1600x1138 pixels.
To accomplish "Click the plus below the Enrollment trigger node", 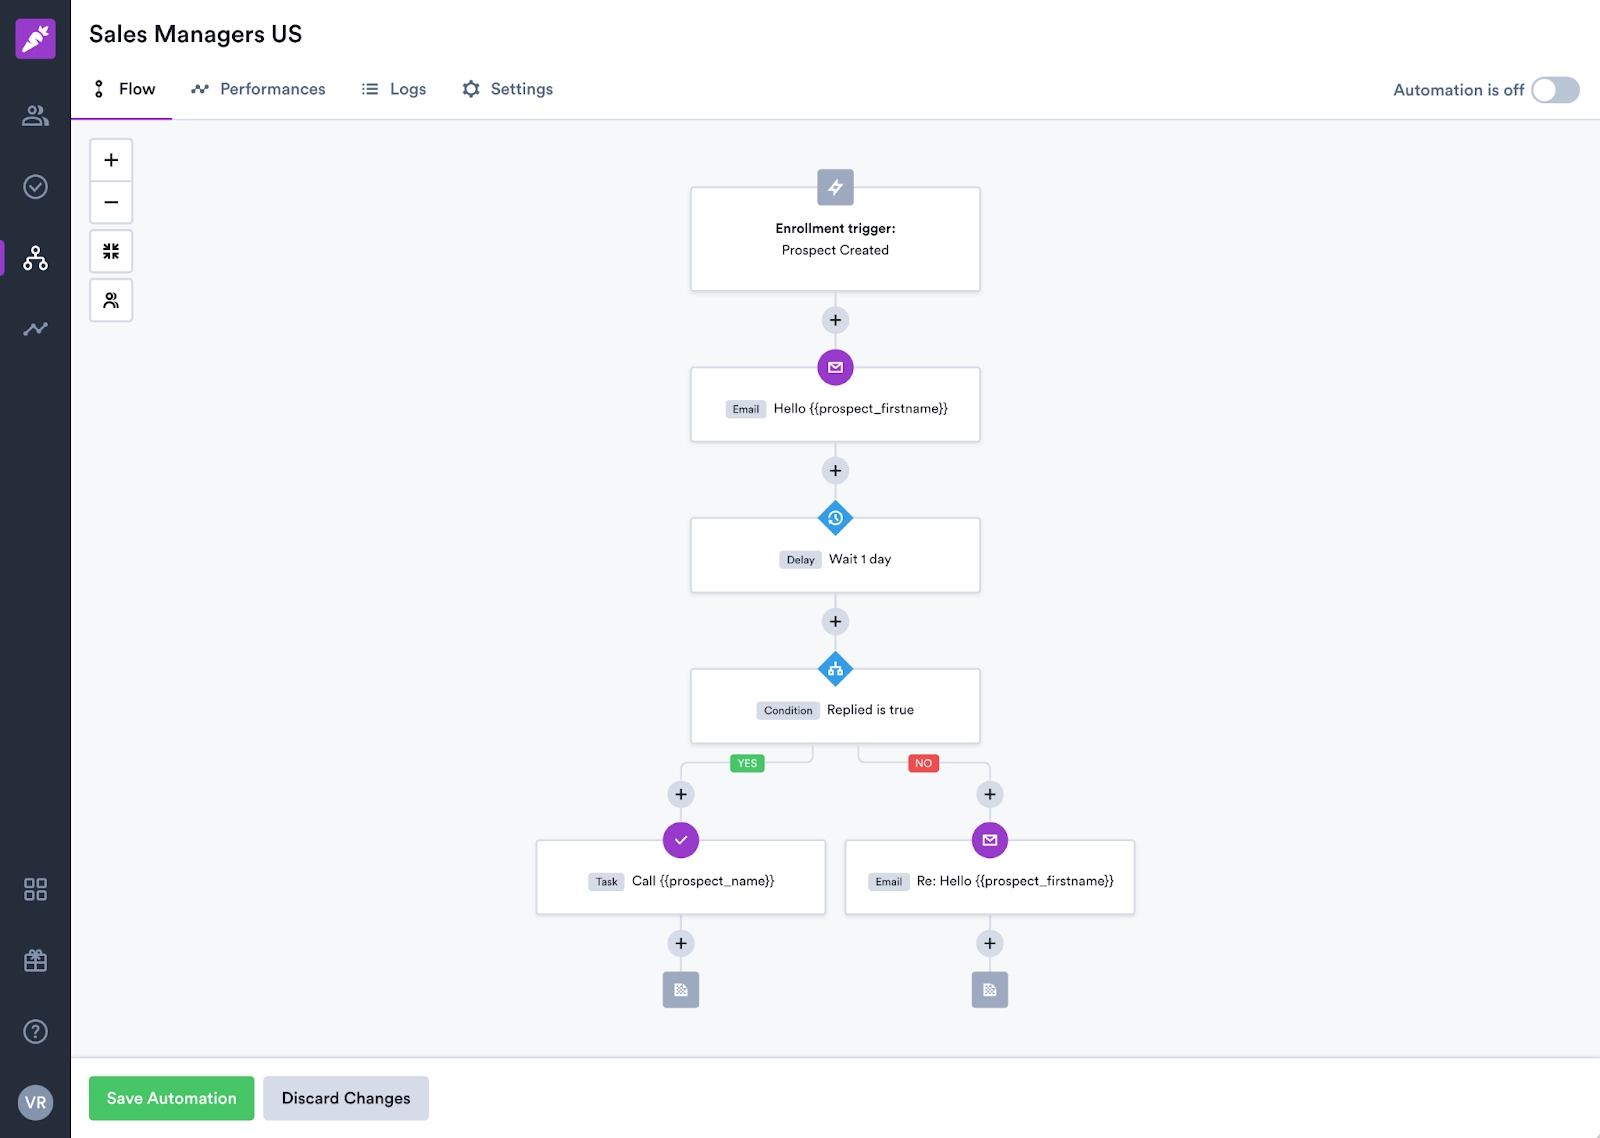I will pos(835,319).
